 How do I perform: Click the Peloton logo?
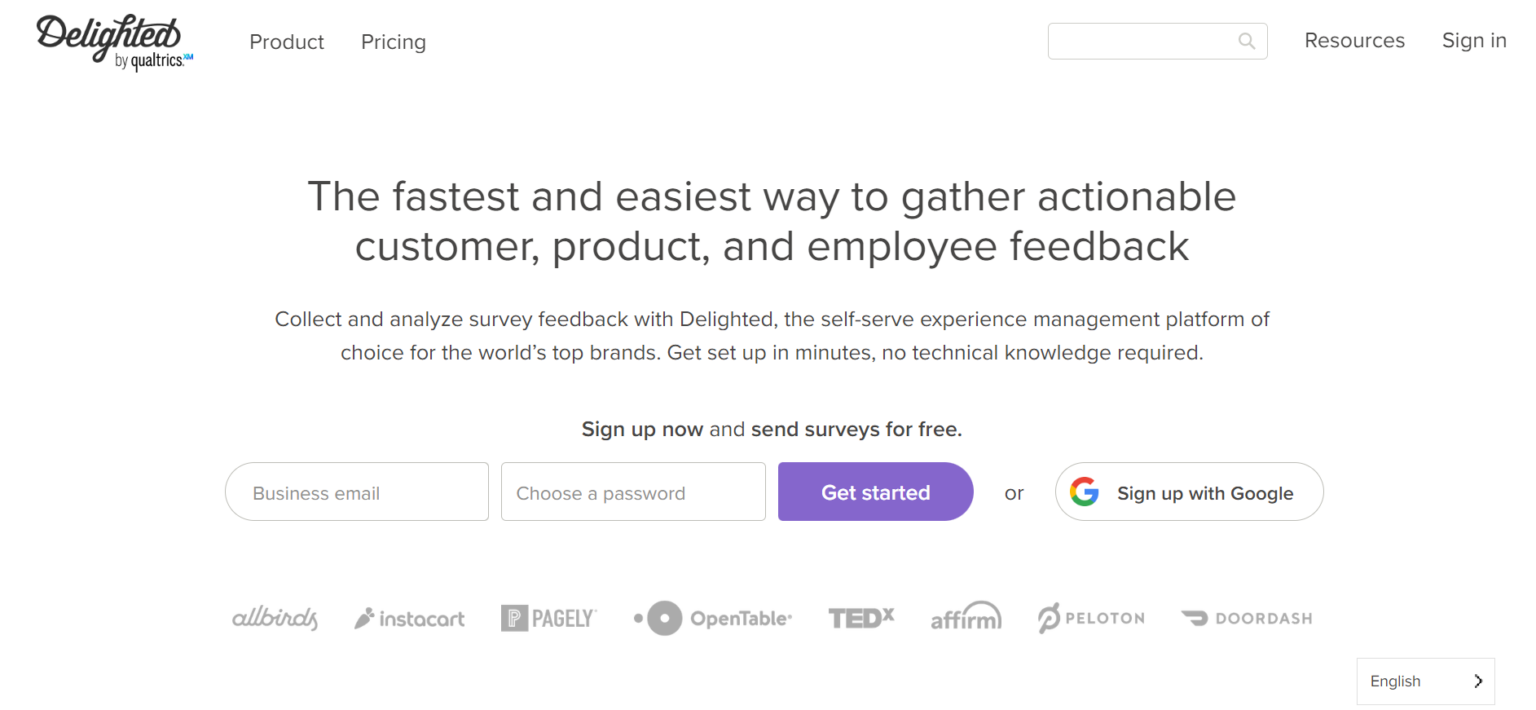tap(1090, 617)
